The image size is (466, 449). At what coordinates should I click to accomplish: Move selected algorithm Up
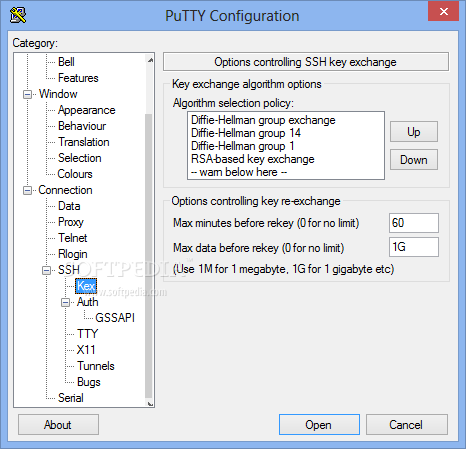[x=414, y=132]
